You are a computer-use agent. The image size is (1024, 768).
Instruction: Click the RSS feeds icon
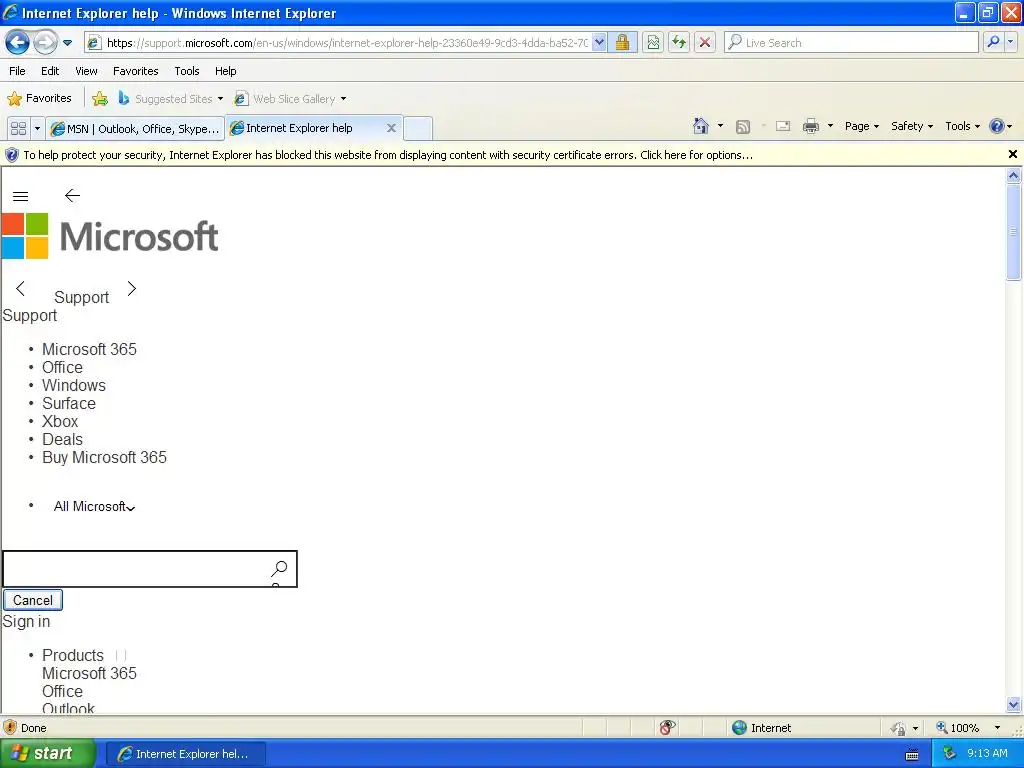click(743, 127)
